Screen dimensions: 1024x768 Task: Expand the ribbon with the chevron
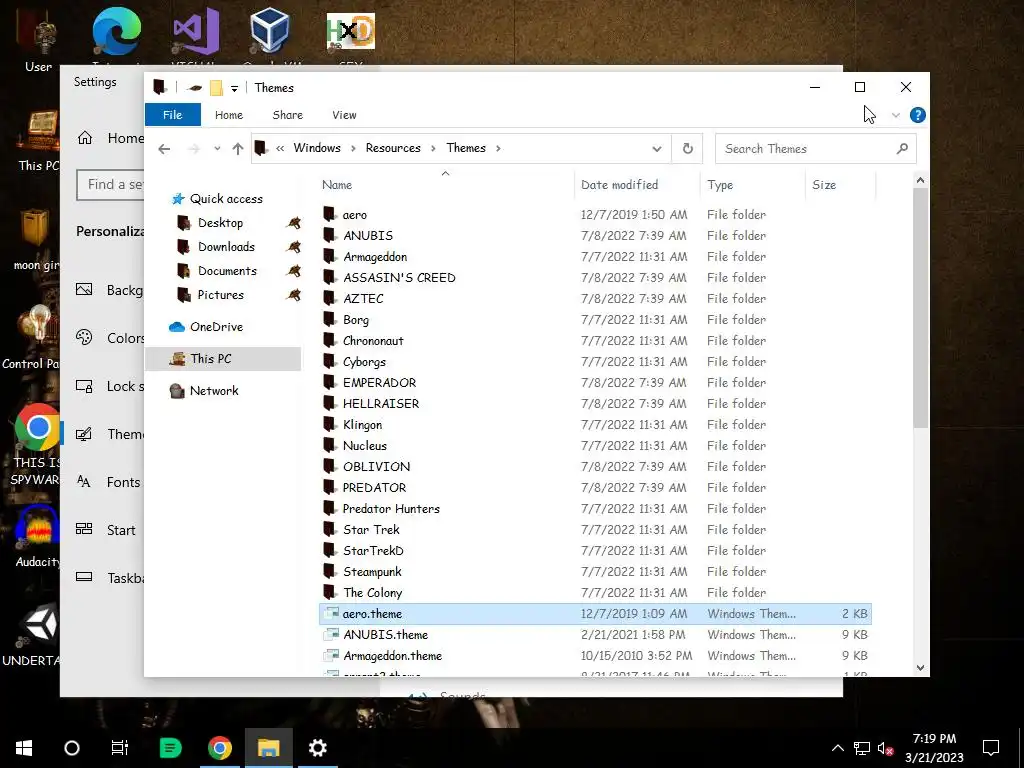coord(895,115)
